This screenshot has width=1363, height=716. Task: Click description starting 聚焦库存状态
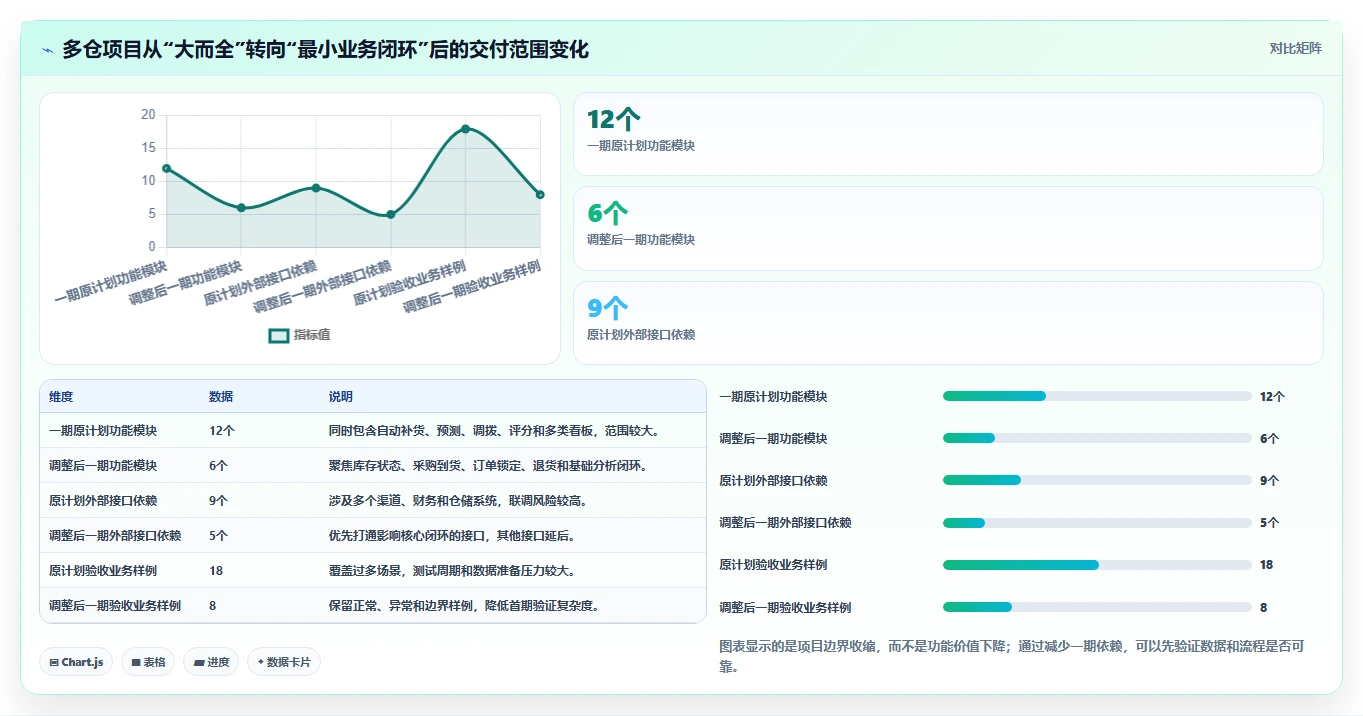point(488,466)
